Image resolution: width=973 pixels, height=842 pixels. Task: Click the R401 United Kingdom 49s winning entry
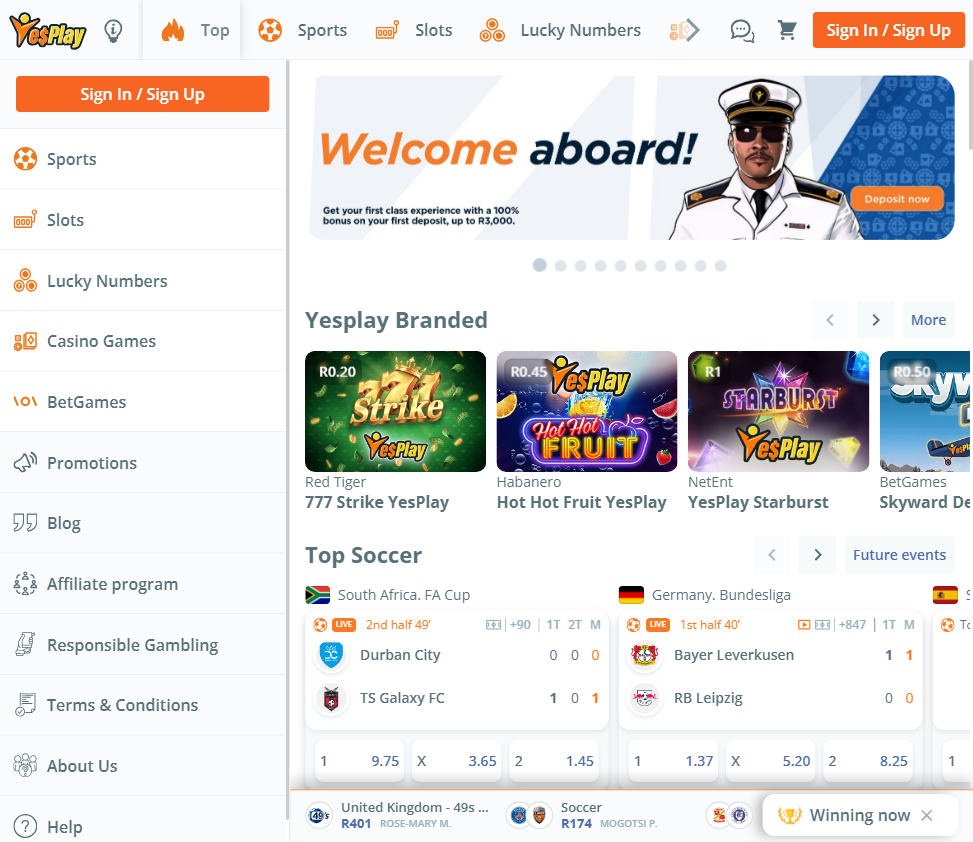click(x=397, y=815)
